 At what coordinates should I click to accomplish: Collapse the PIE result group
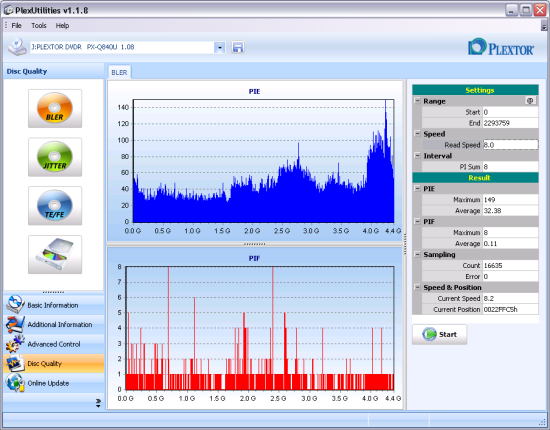pyautogui.click(x=417, y=188)
